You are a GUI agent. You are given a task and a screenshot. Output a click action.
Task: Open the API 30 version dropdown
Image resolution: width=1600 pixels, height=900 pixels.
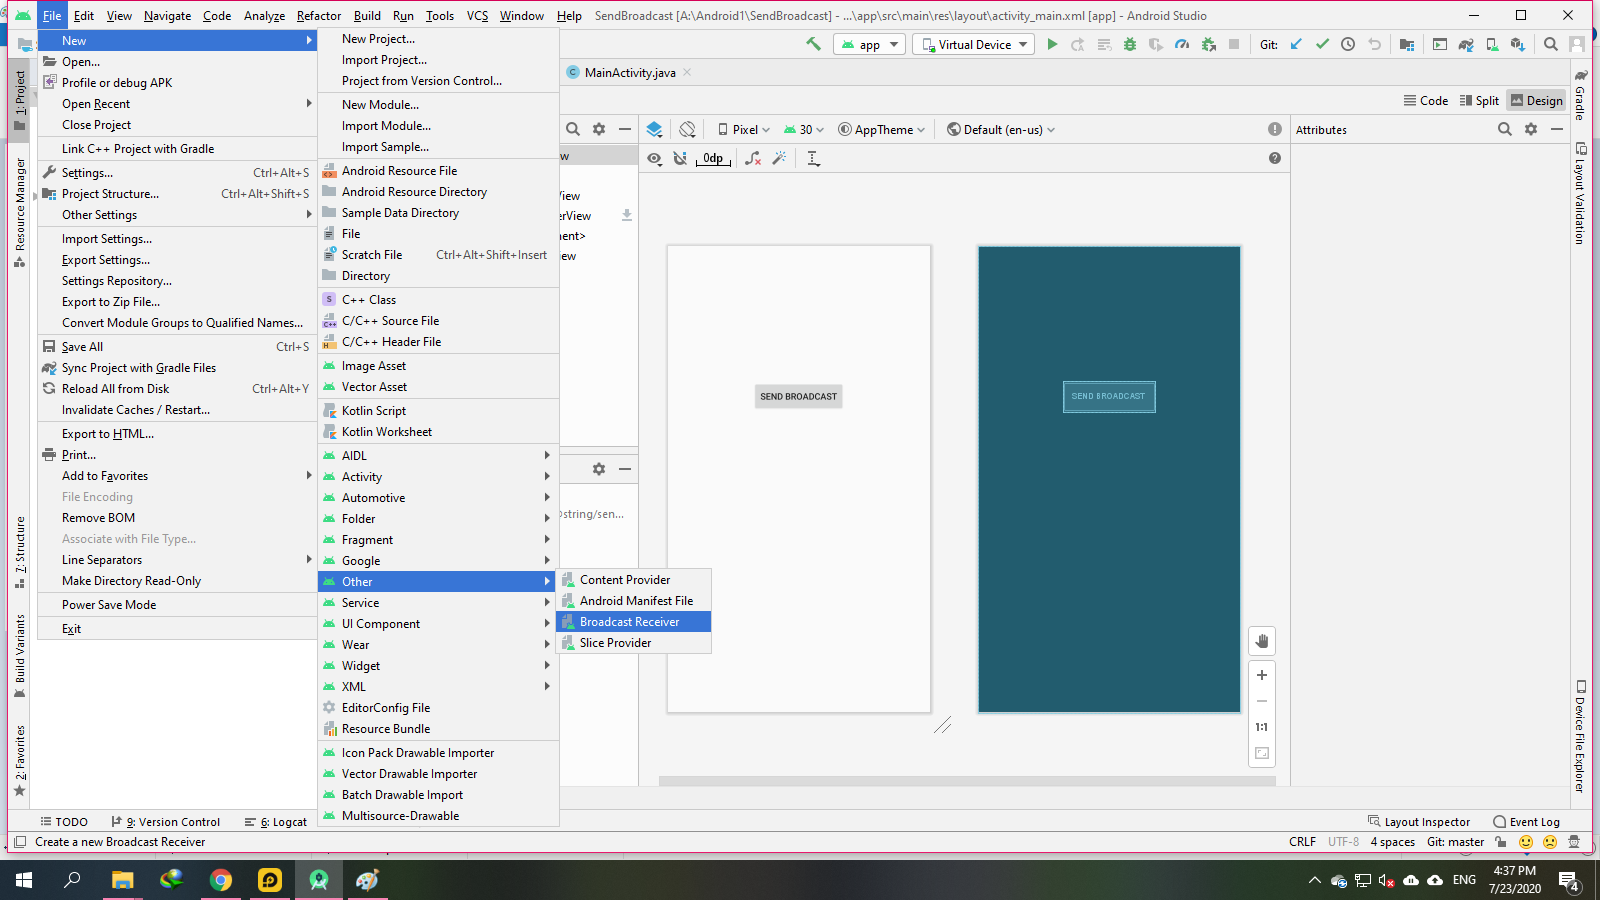[x=803, y=129]
